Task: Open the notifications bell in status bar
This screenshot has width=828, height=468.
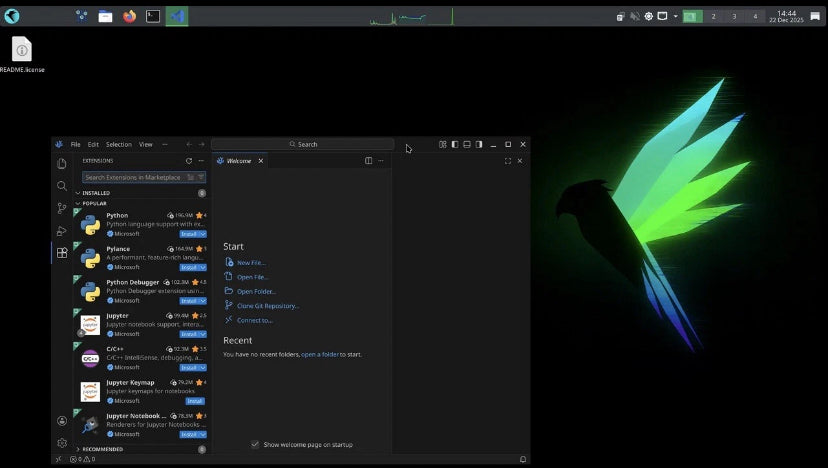Action: pos(523,460)
